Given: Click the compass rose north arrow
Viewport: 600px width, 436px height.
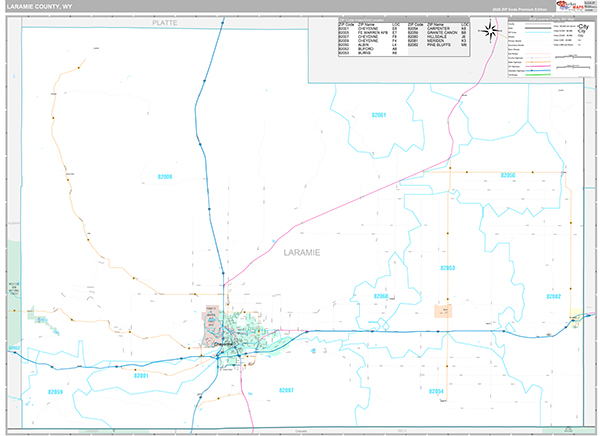Looking at the screenshot, I should (490, 30).
